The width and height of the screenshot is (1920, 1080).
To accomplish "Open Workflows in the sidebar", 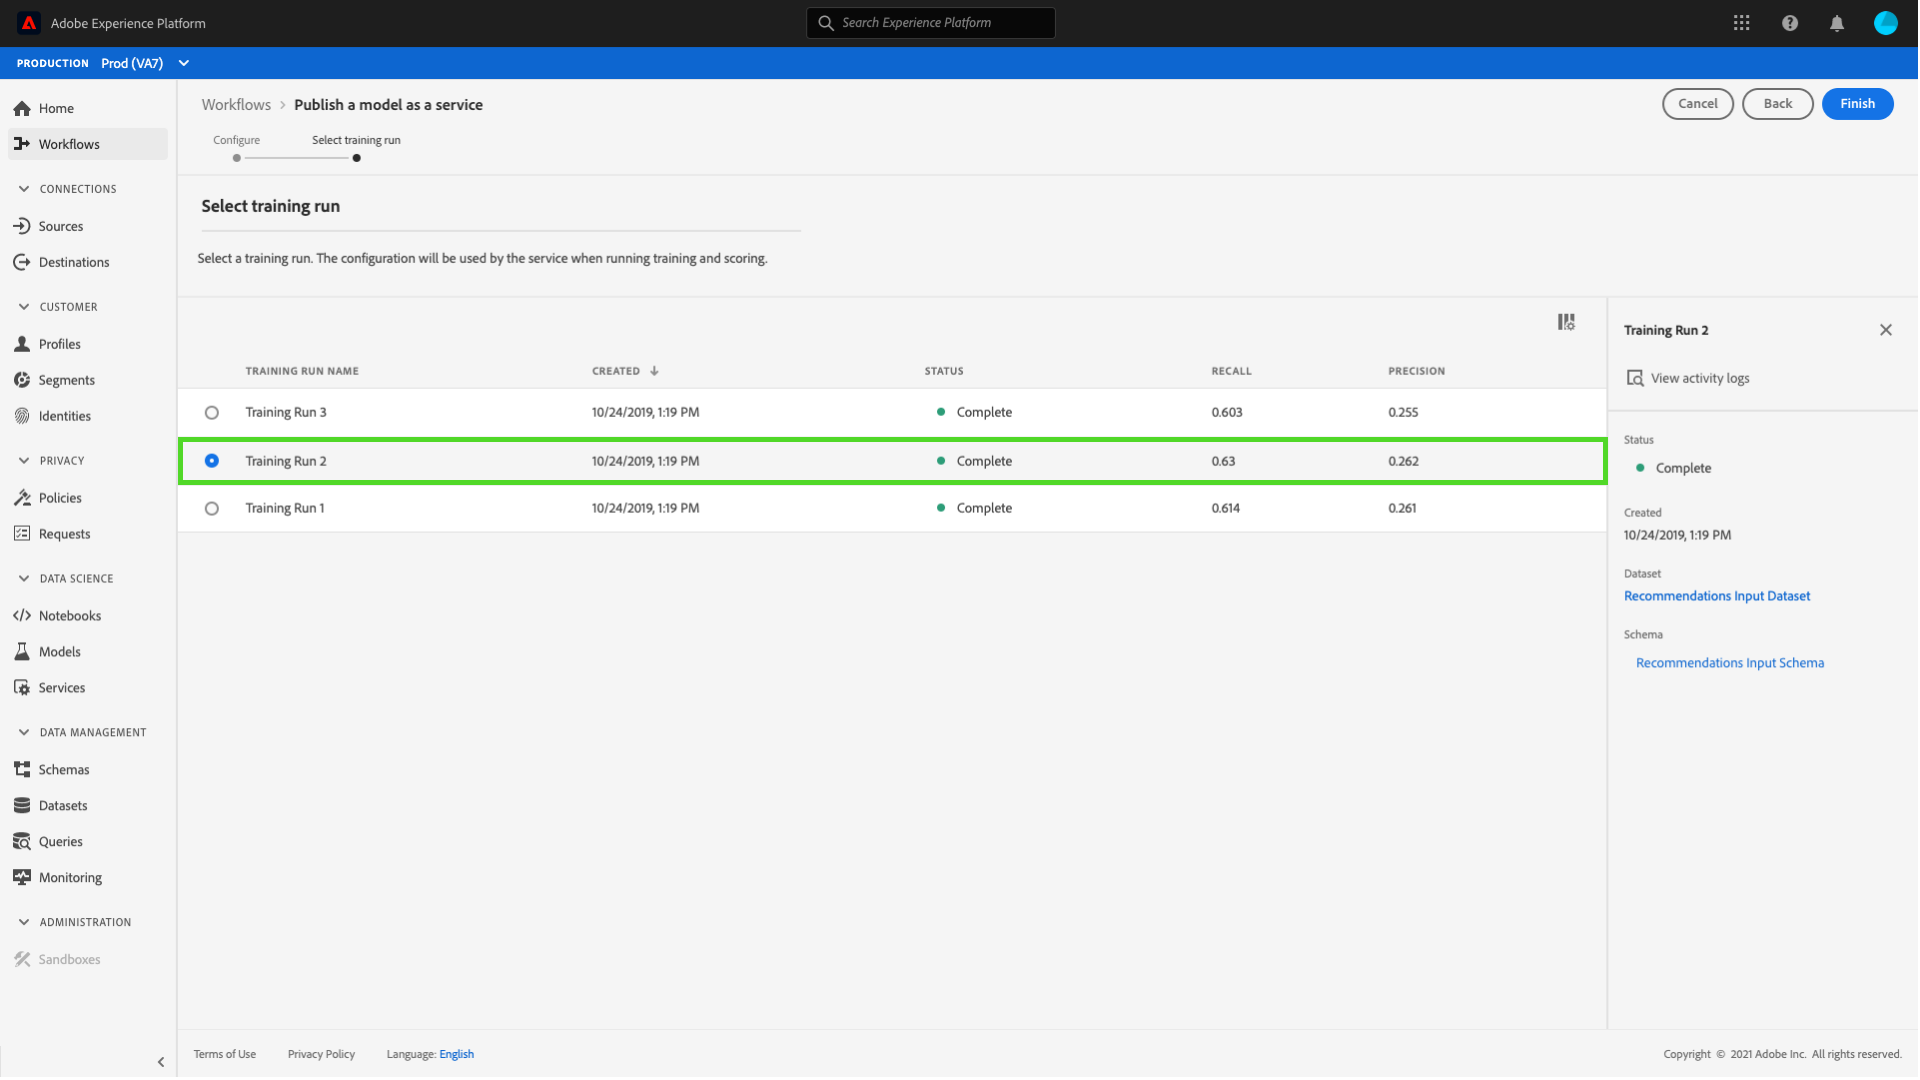I will click(69, 144).
